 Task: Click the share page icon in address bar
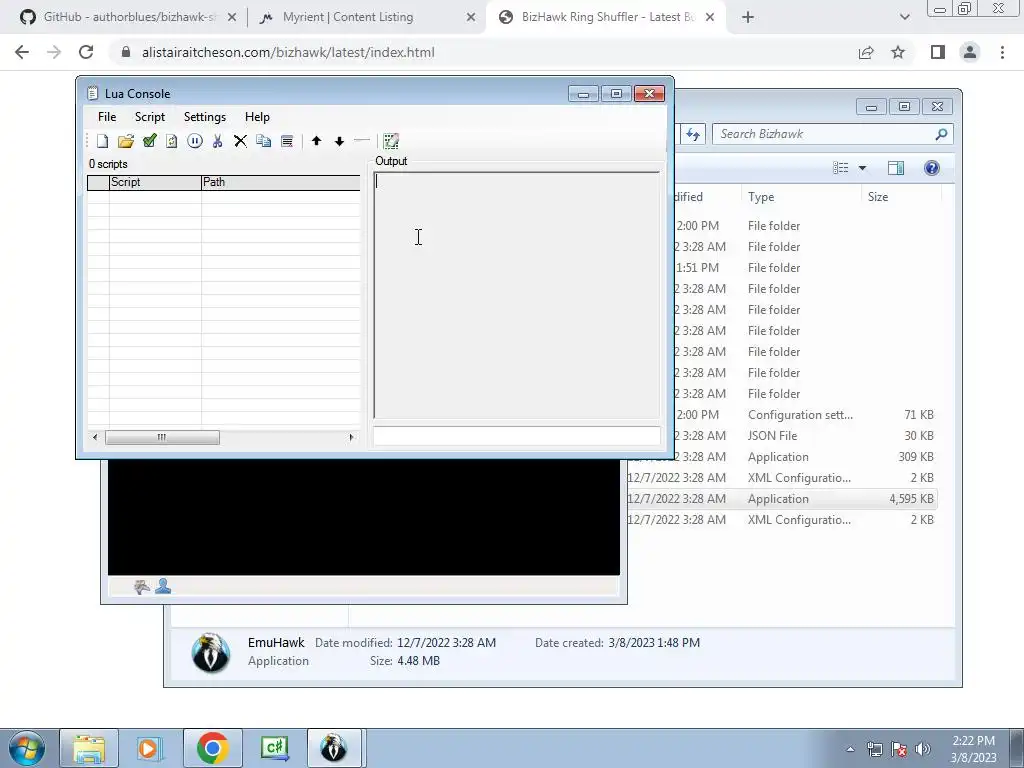(x=866, y=52)
